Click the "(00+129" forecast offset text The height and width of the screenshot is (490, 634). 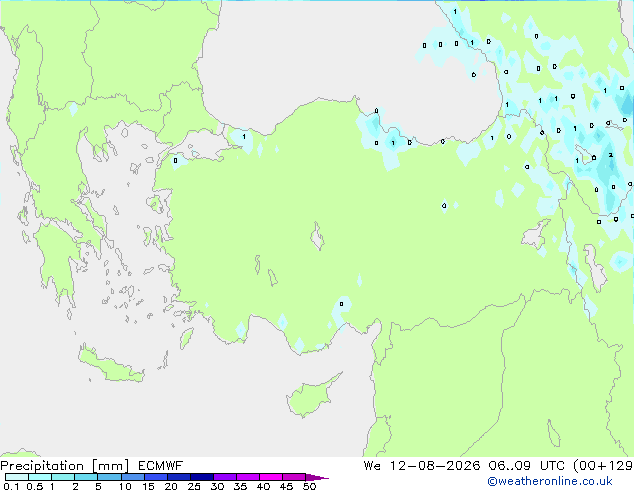[603, 466]
